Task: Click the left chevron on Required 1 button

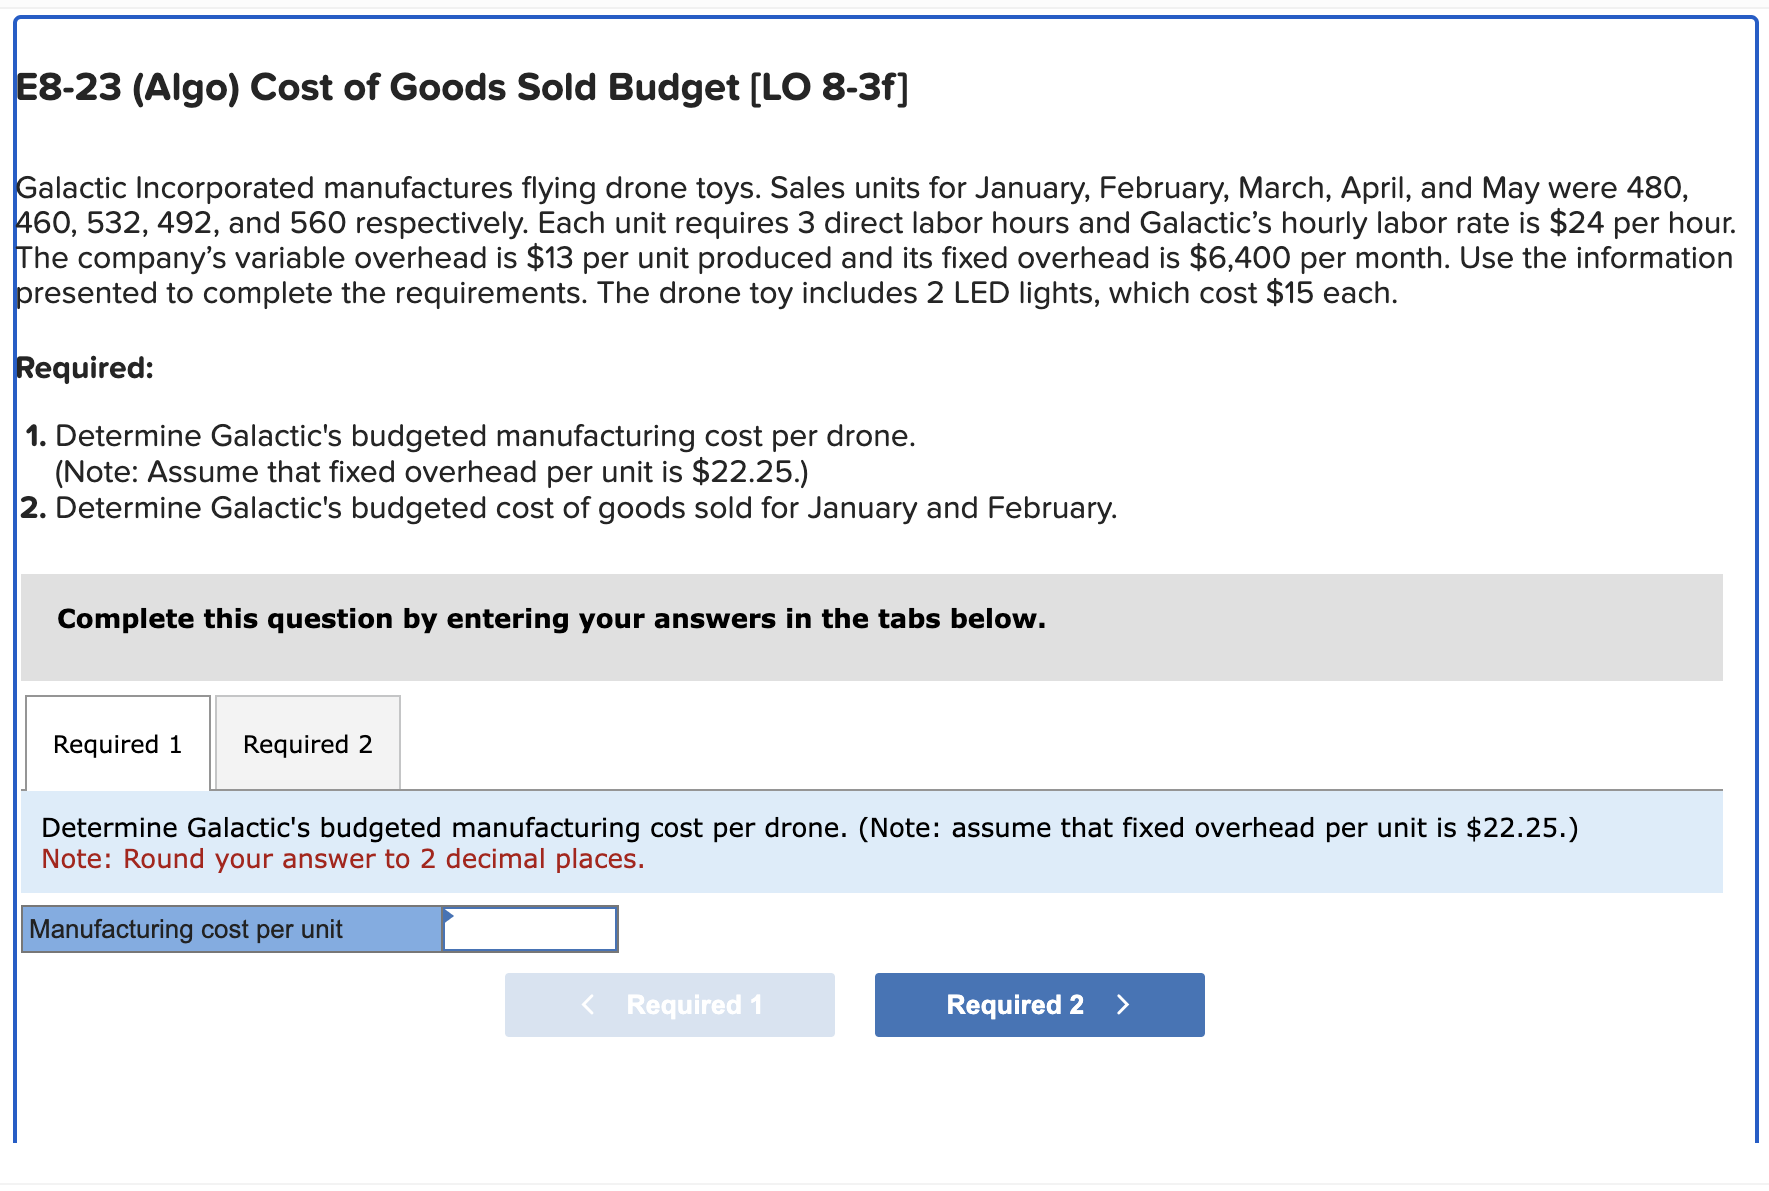Action: [x=588, y=1004]
